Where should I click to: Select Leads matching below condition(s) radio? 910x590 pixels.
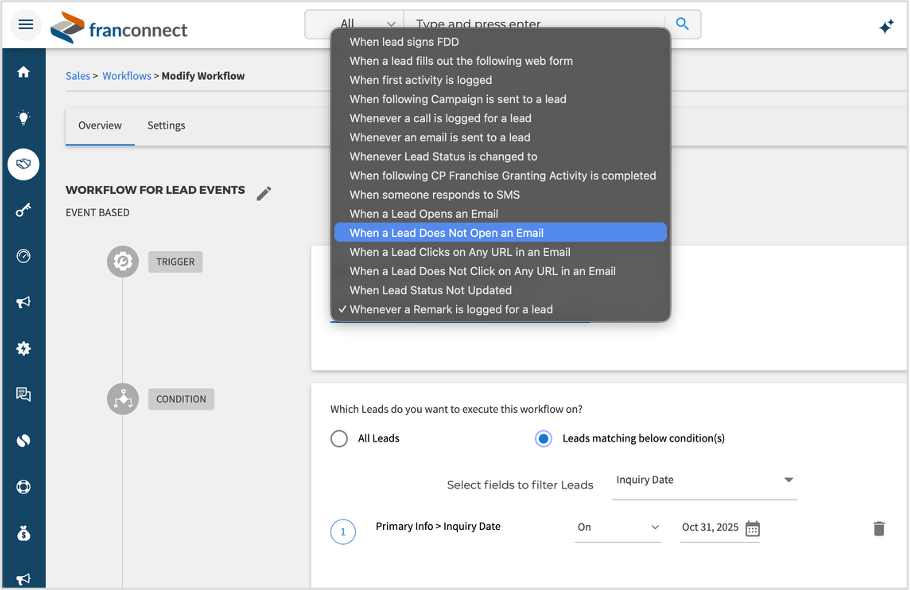pos(543,438)
